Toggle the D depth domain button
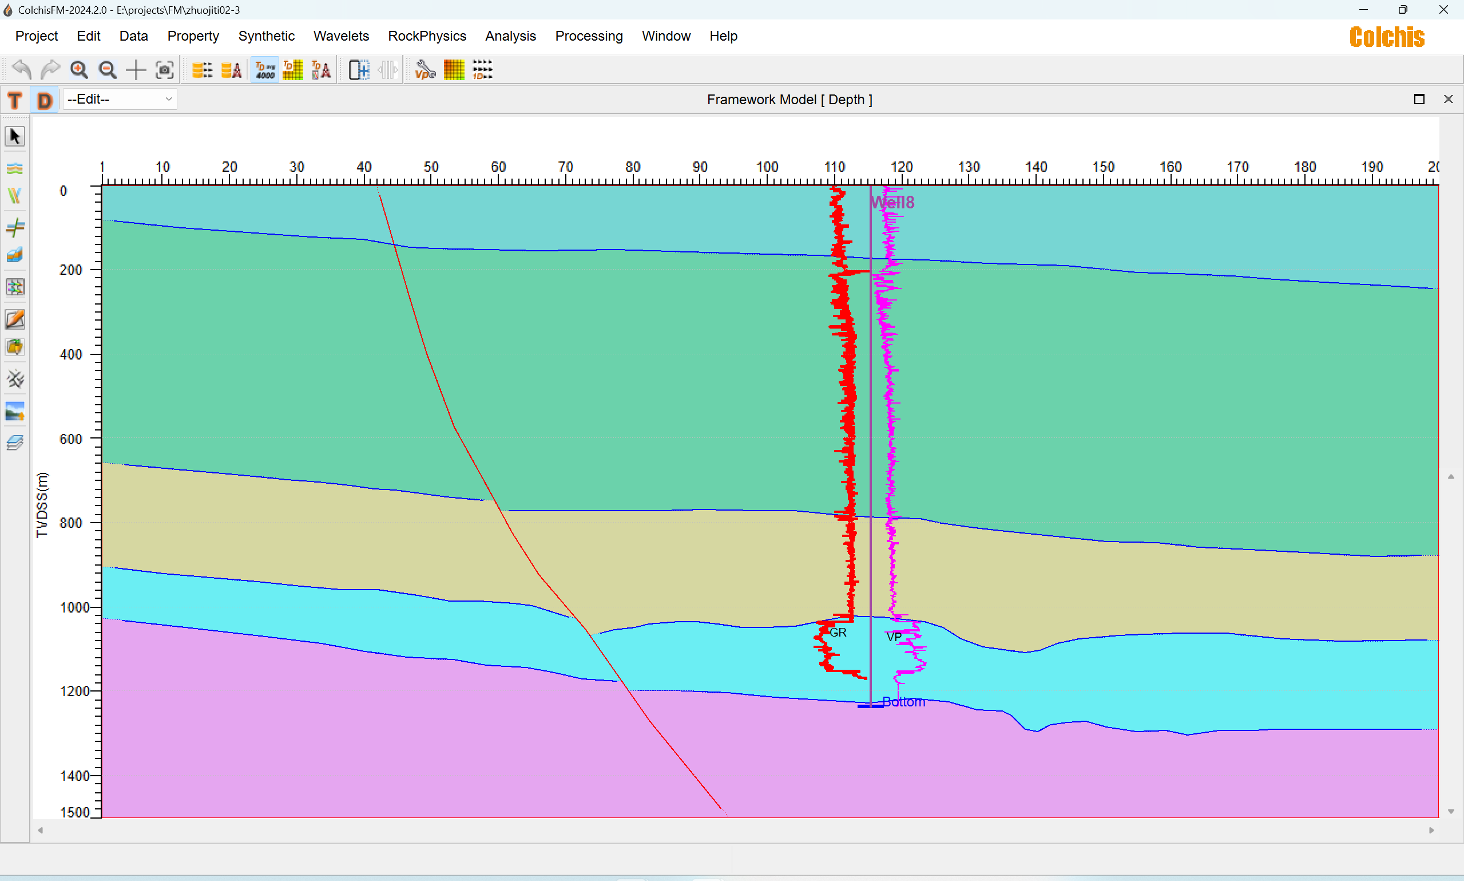 [44, 100]
